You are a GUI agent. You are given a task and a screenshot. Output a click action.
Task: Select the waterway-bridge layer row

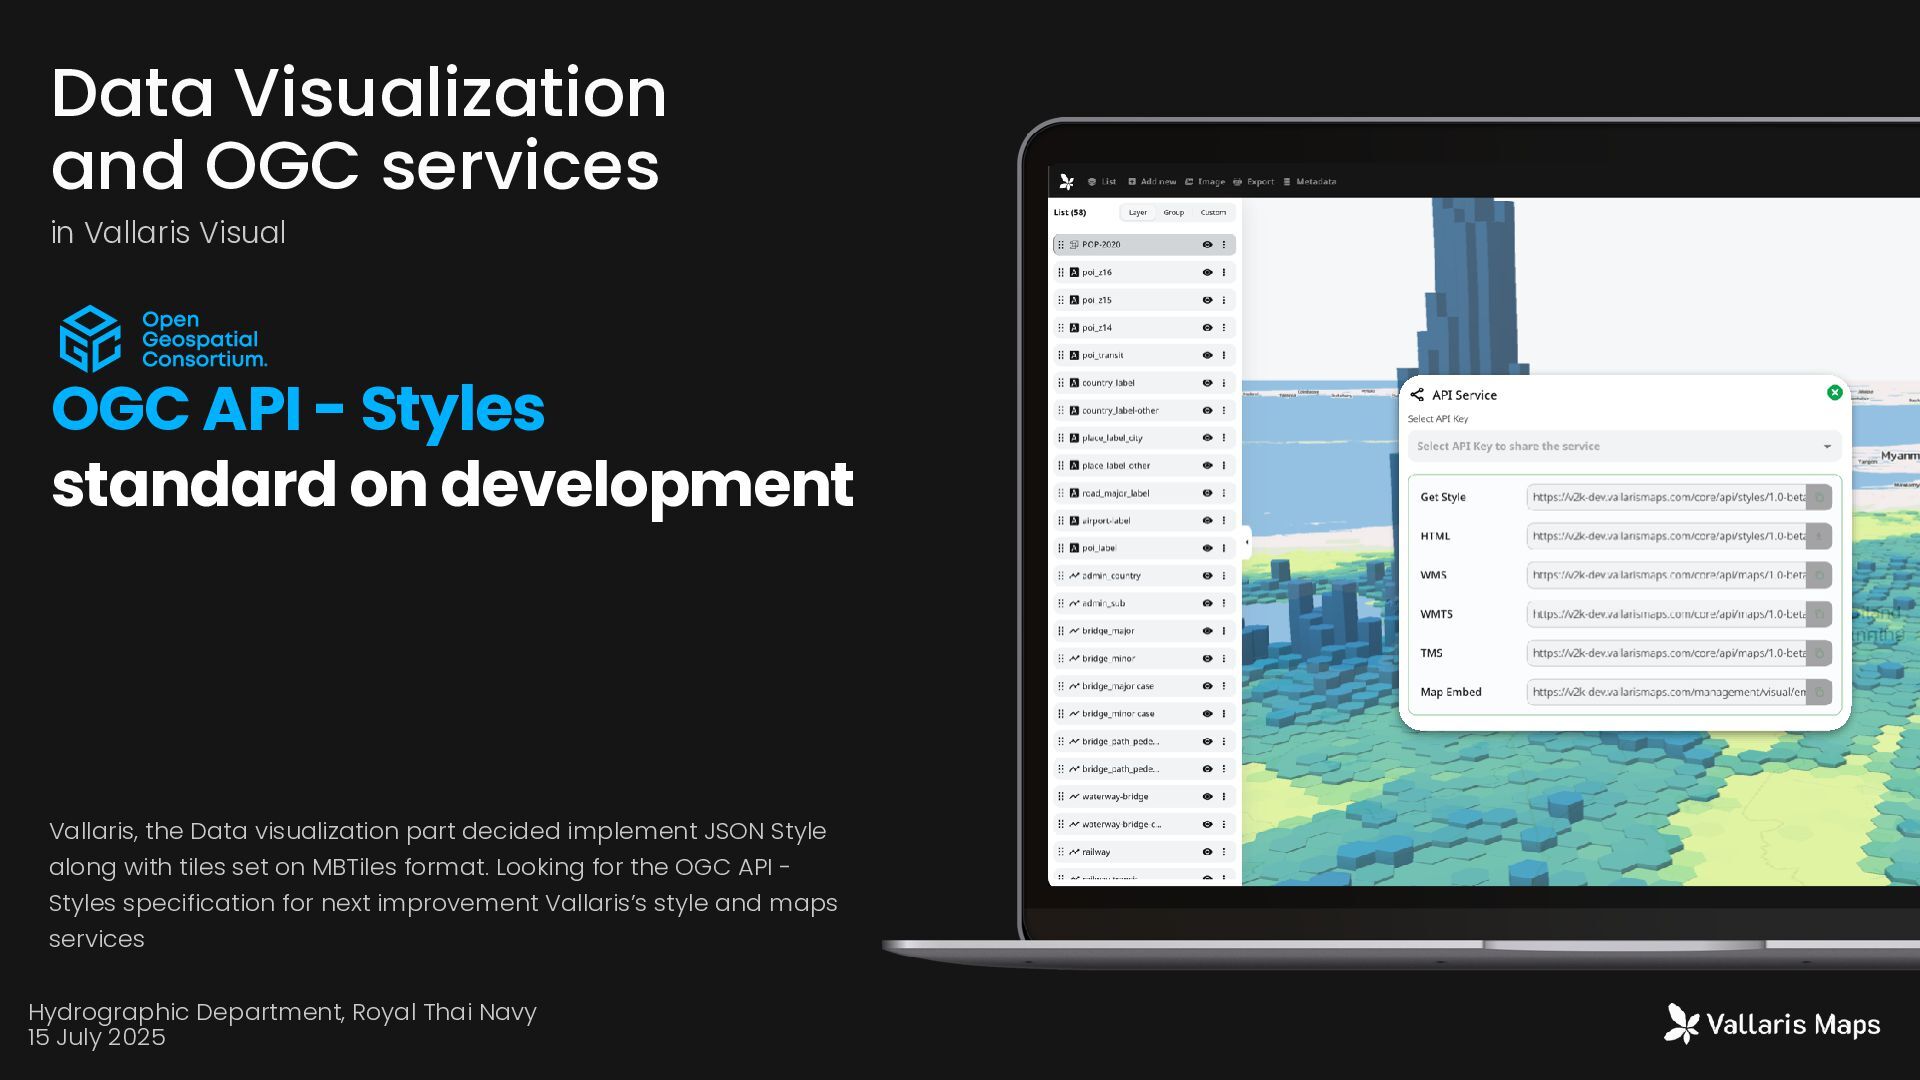click(x=1144, y=797)
